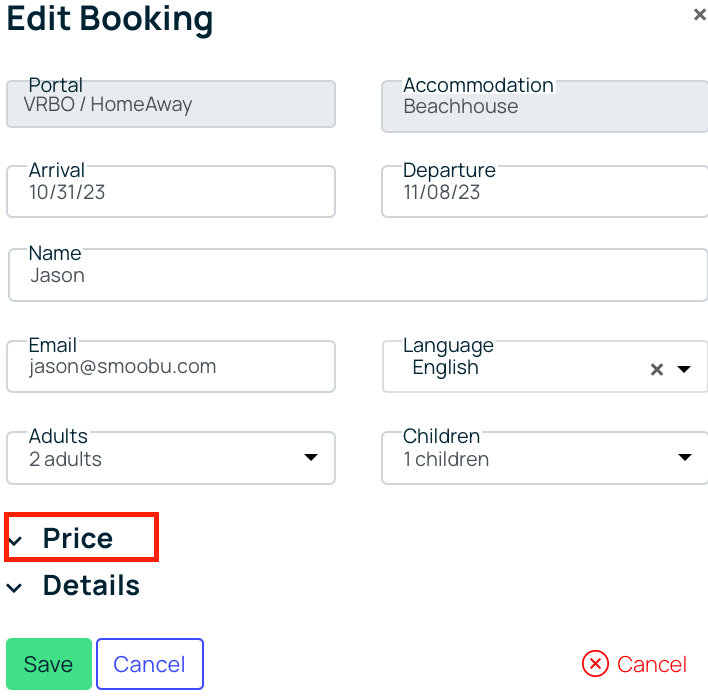
Task: Click the blue outlined Cancel button
Action: click(x=150, y=663)
